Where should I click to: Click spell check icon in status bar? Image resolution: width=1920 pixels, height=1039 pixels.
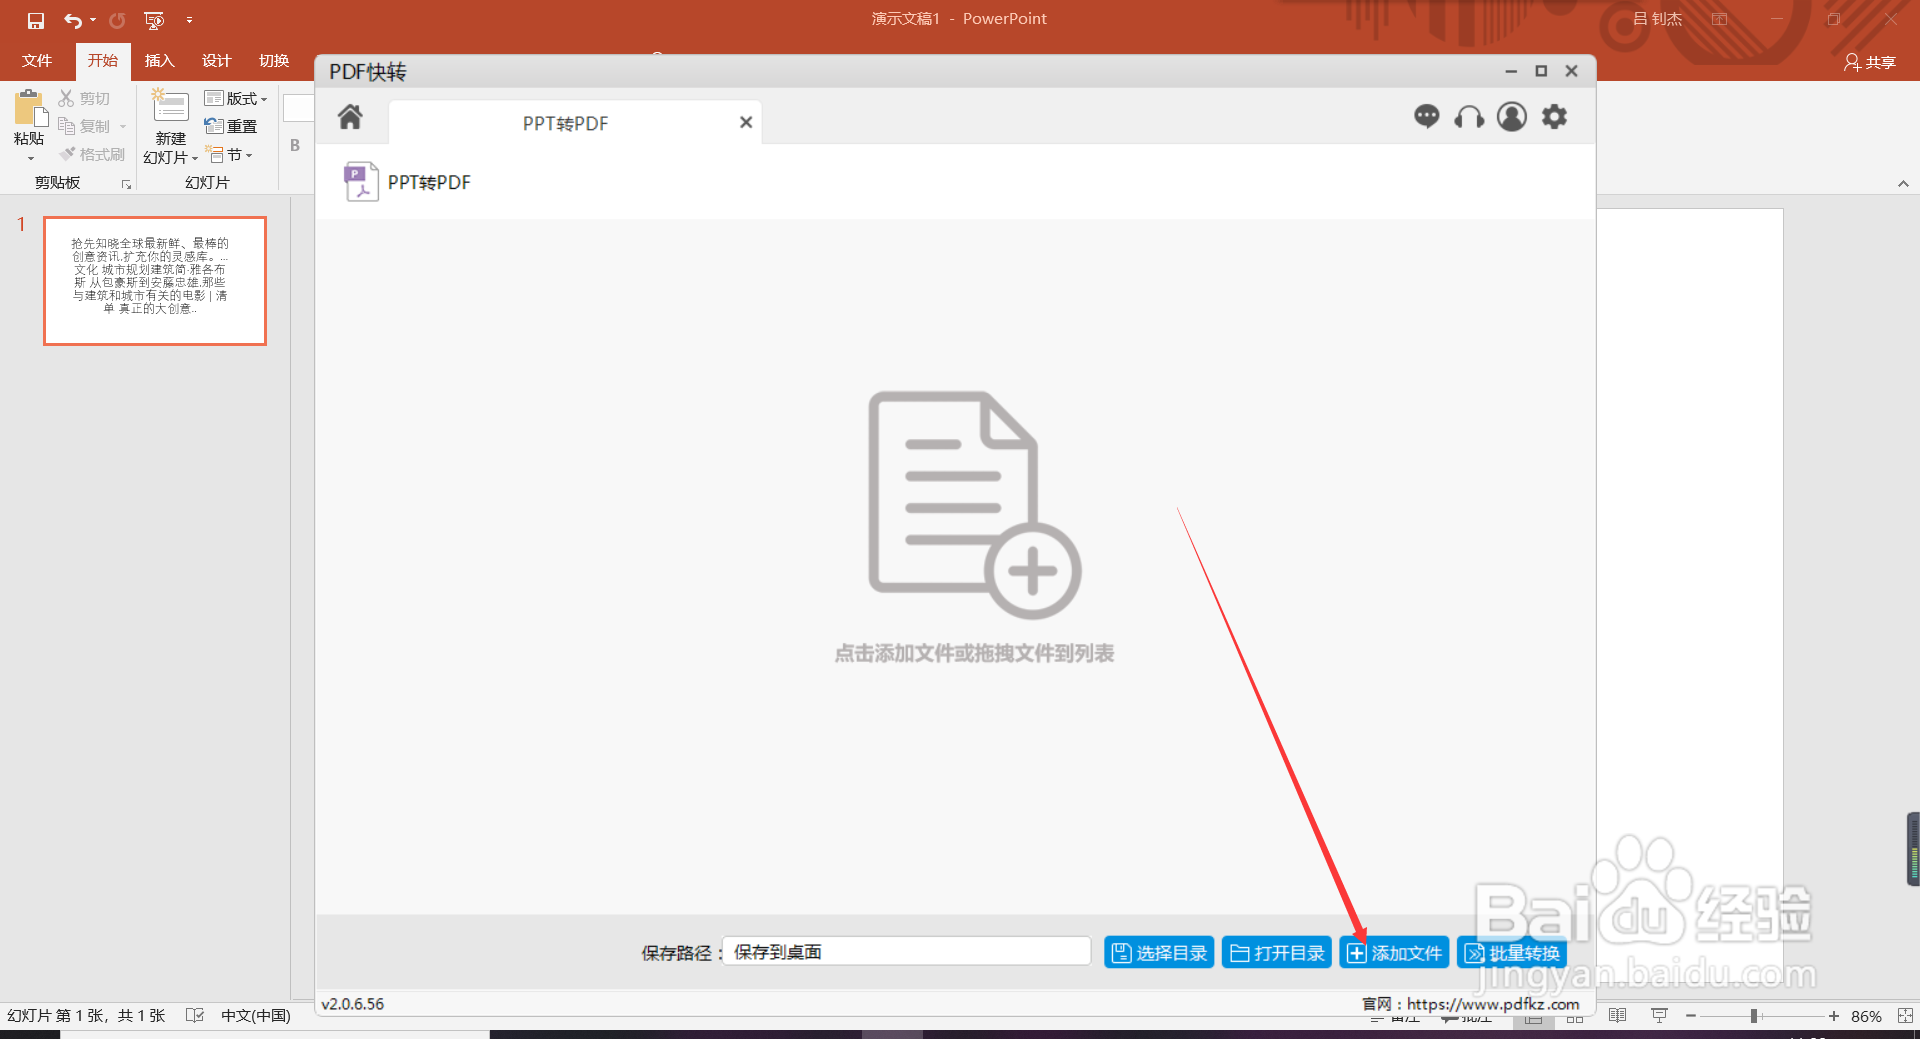tap(195, 1016)
